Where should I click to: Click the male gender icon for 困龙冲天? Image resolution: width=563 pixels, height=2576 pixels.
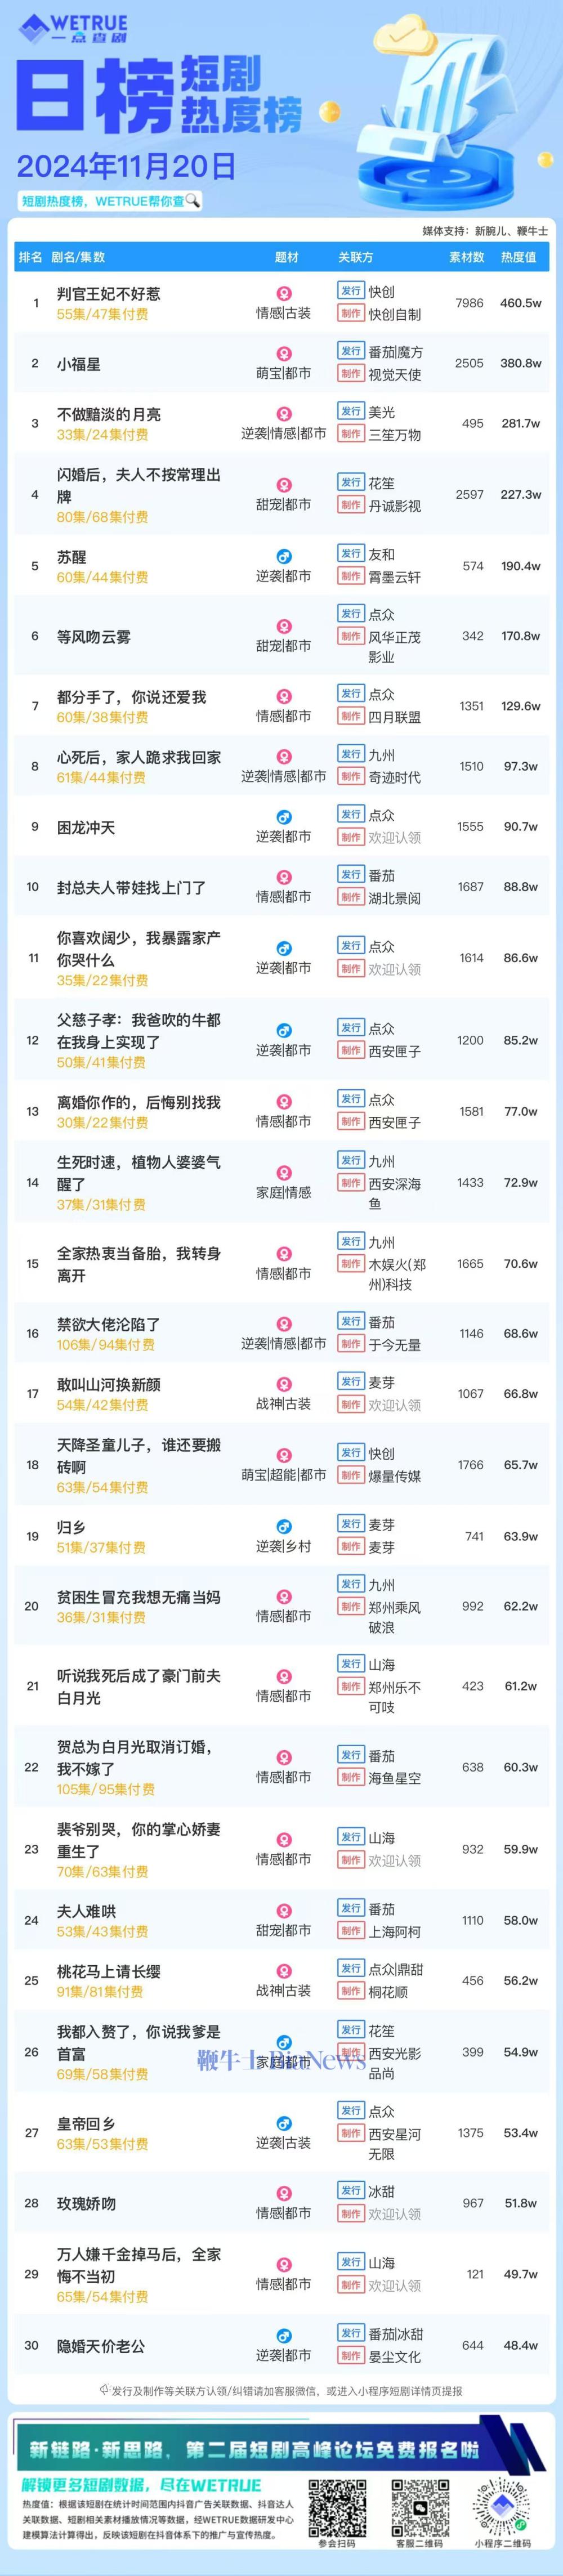click(284, 818)
